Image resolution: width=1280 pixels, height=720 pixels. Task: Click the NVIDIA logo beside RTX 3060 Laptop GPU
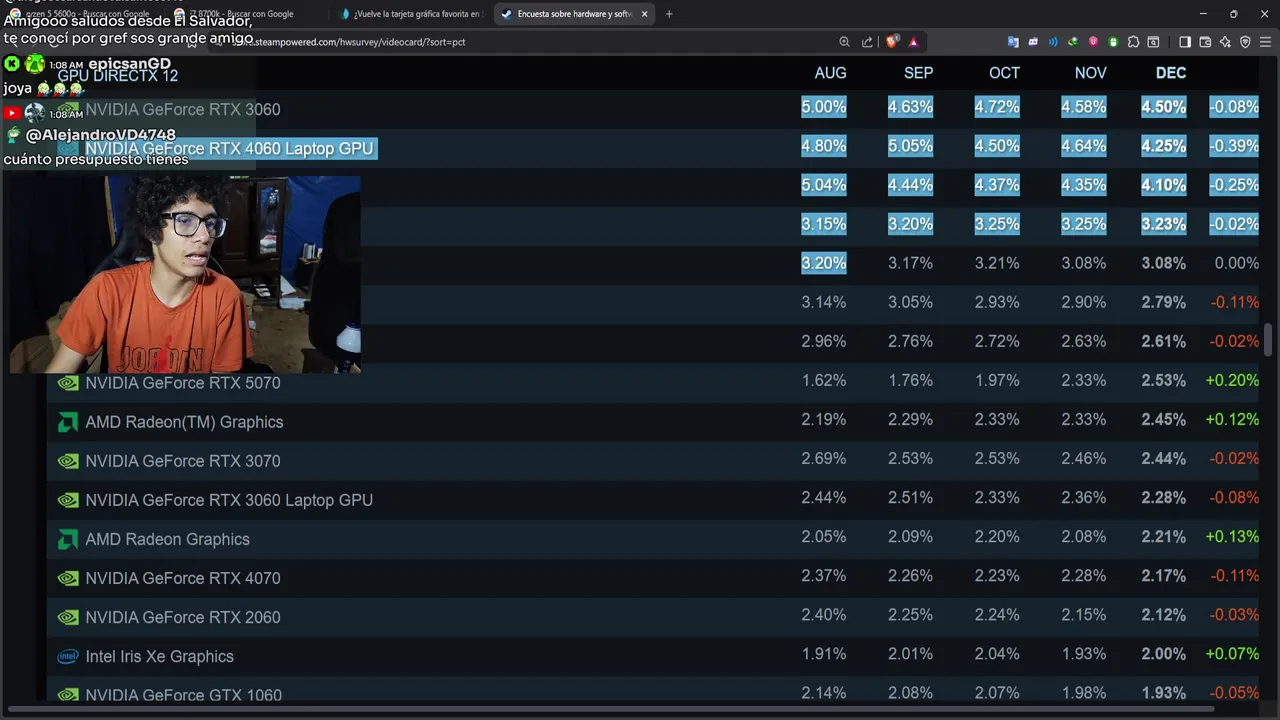[67, 500]
